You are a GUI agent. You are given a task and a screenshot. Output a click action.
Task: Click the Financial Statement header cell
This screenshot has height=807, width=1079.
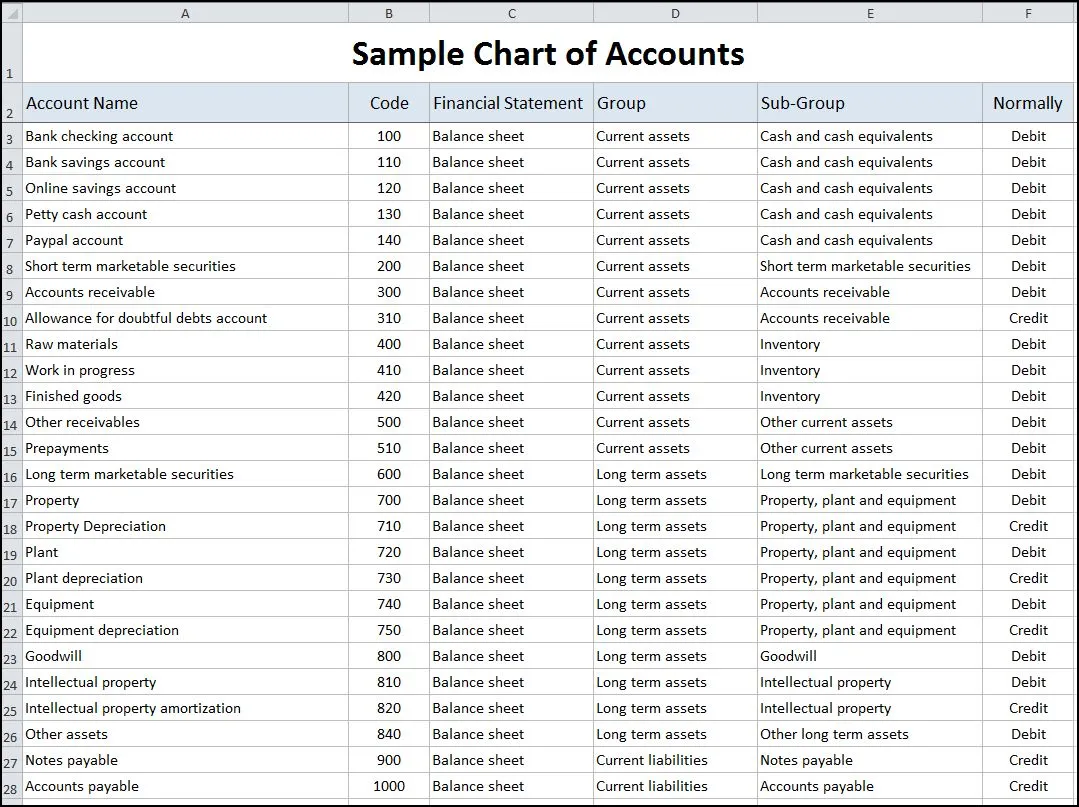510,103
